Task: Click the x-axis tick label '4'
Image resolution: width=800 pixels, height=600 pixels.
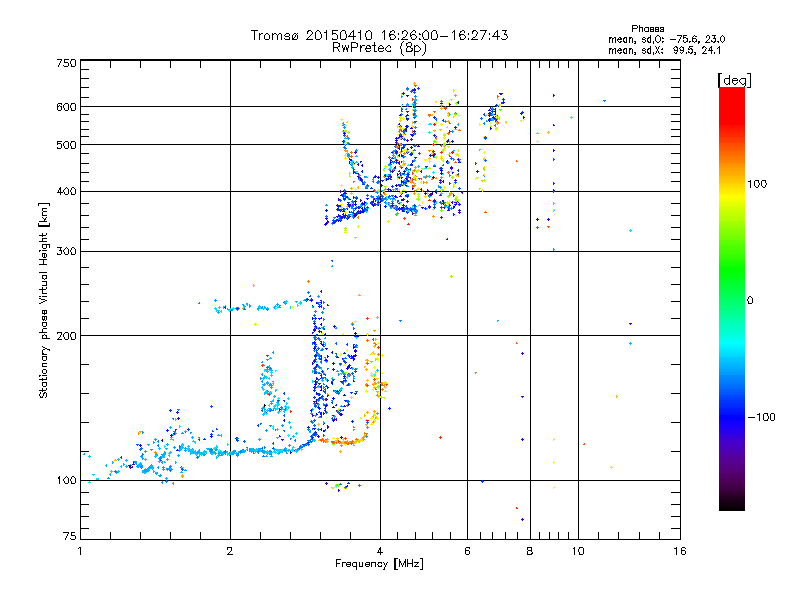Action: pos(380,551)
